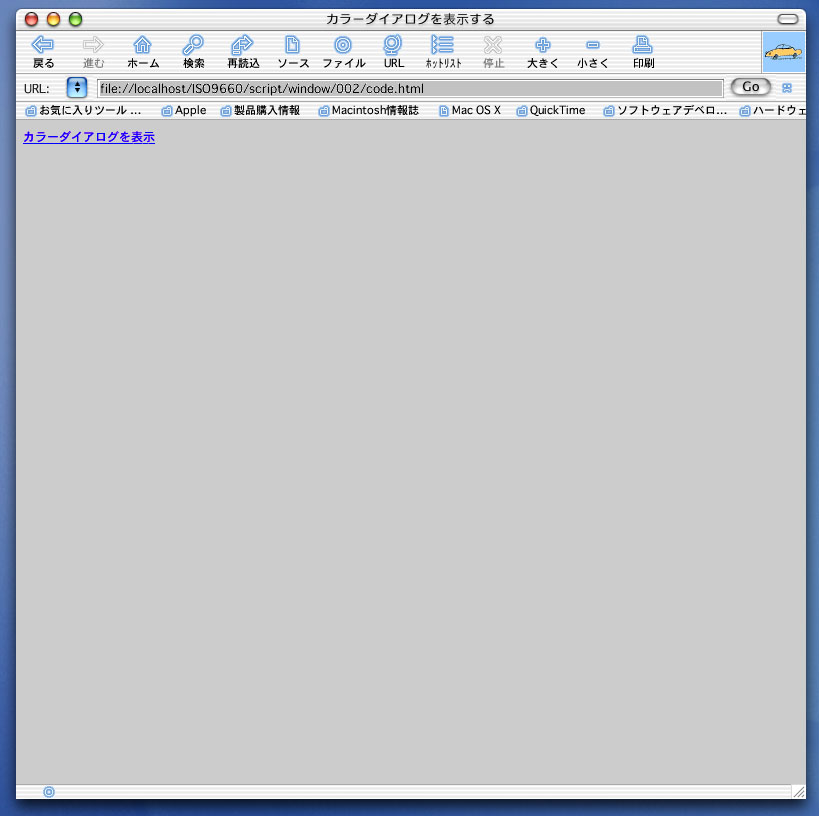Click the small icon right of Go
The image size is (819, 816).
787,88
